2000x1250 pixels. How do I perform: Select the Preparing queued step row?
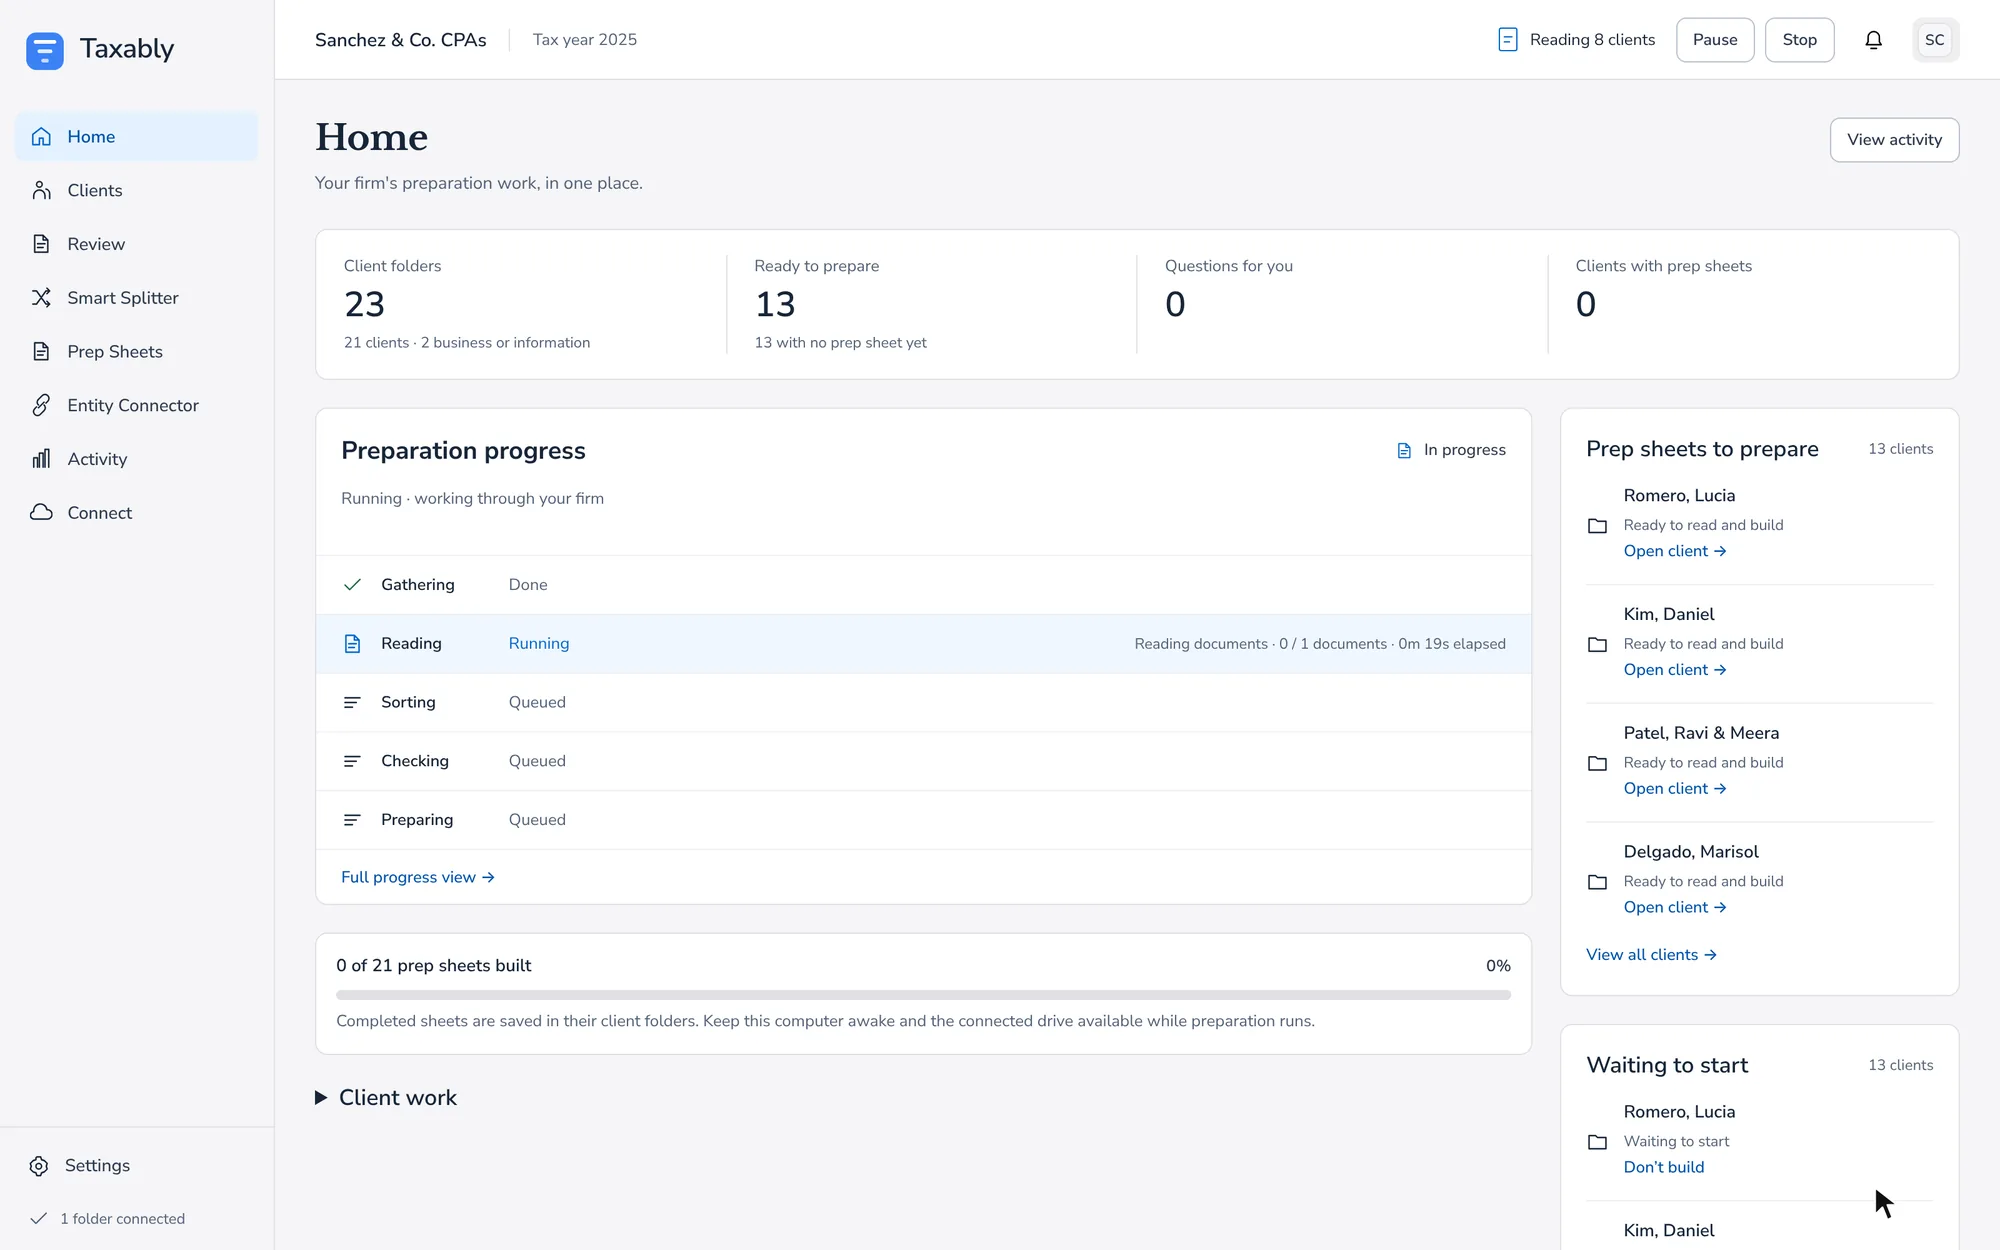923,820
